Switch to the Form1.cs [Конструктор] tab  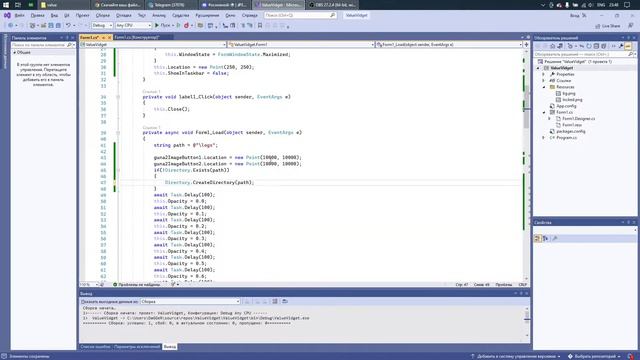137,37
